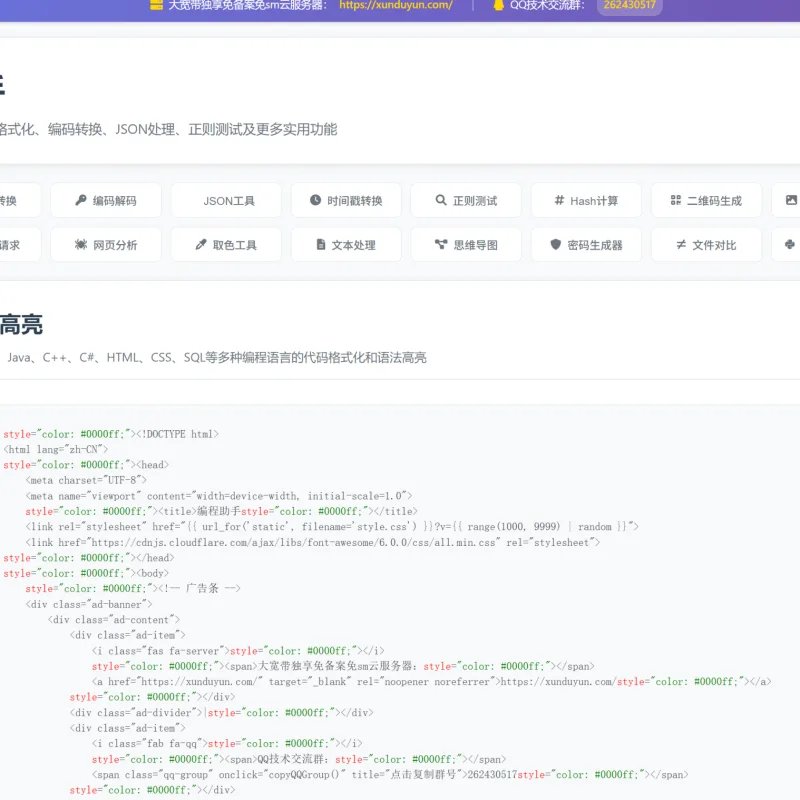Click the description listing Java、C++、C#、HTML
Screen dimensions: 800x800
coord(217,358)
